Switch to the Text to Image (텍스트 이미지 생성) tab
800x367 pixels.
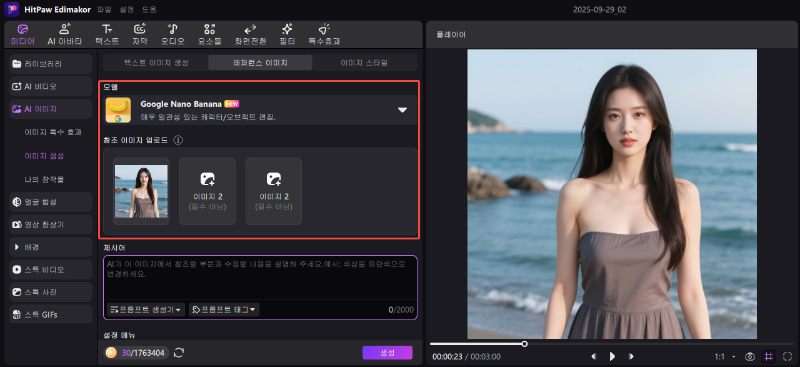pyautogui.click(x=156, y=63)
